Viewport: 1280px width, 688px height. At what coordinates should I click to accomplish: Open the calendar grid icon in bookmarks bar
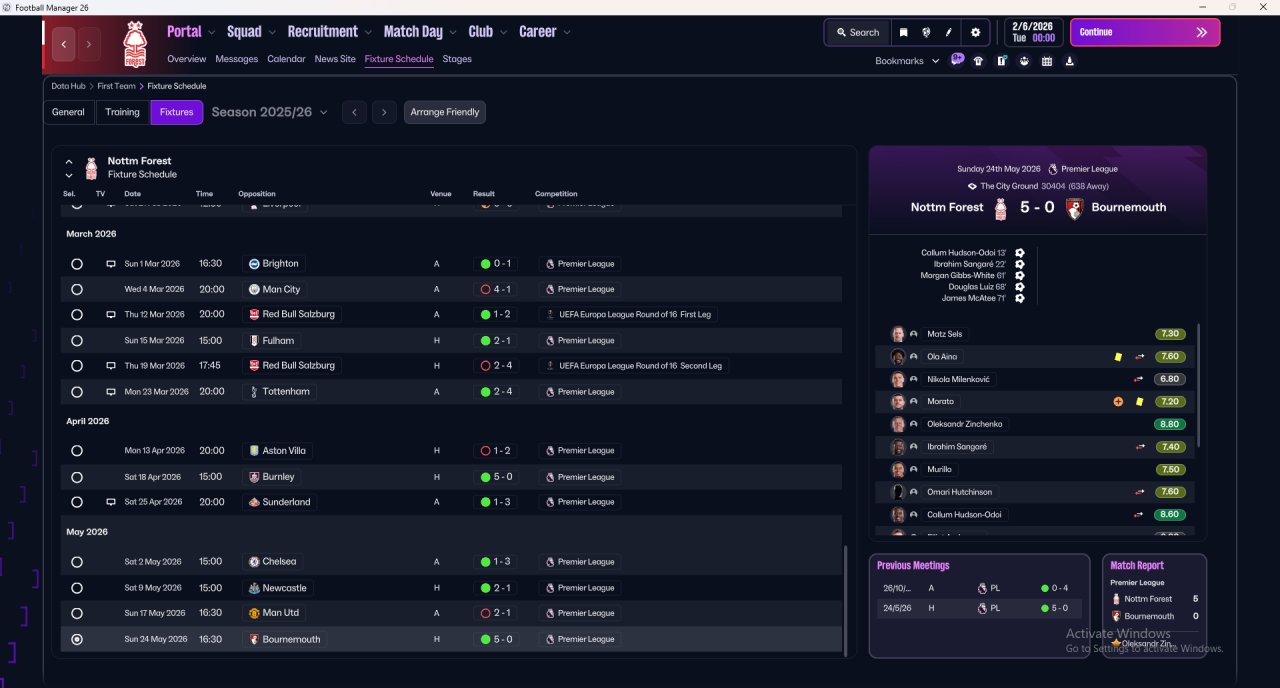pyautogui.click(x=1047, y=61)
